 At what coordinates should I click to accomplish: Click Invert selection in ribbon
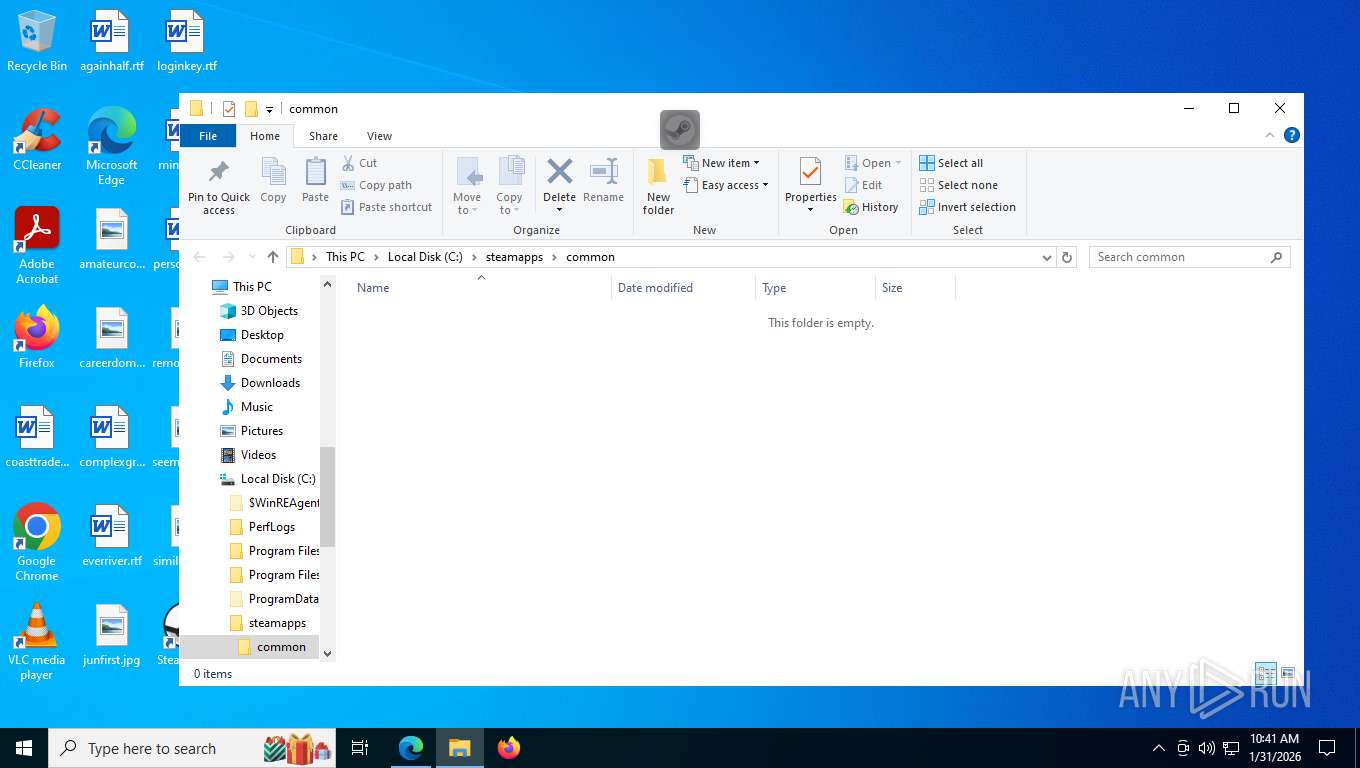pyautogui.click(x=967, y=207)
